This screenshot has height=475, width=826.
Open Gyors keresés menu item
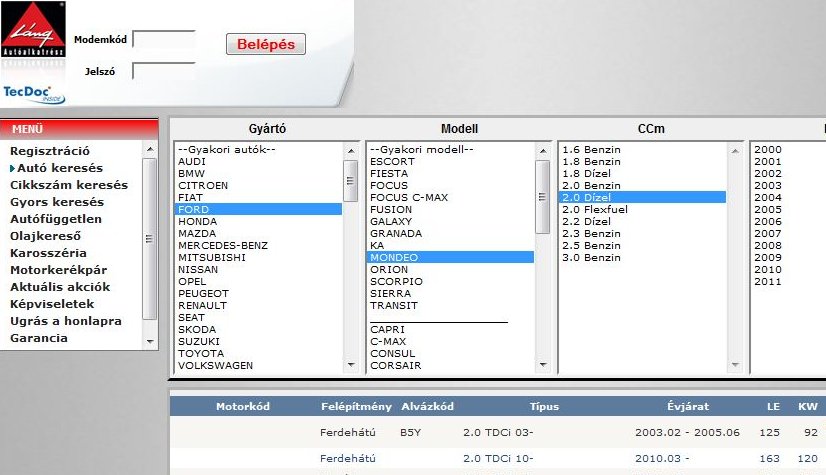click(x=57, y=202)
